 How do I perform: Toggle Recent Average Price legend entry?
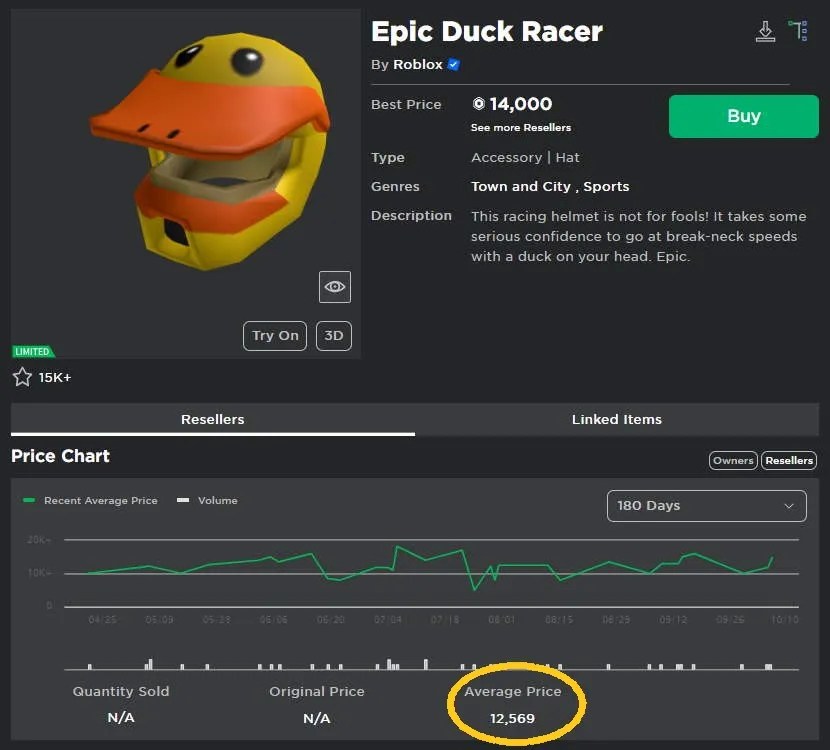[91, 500]
